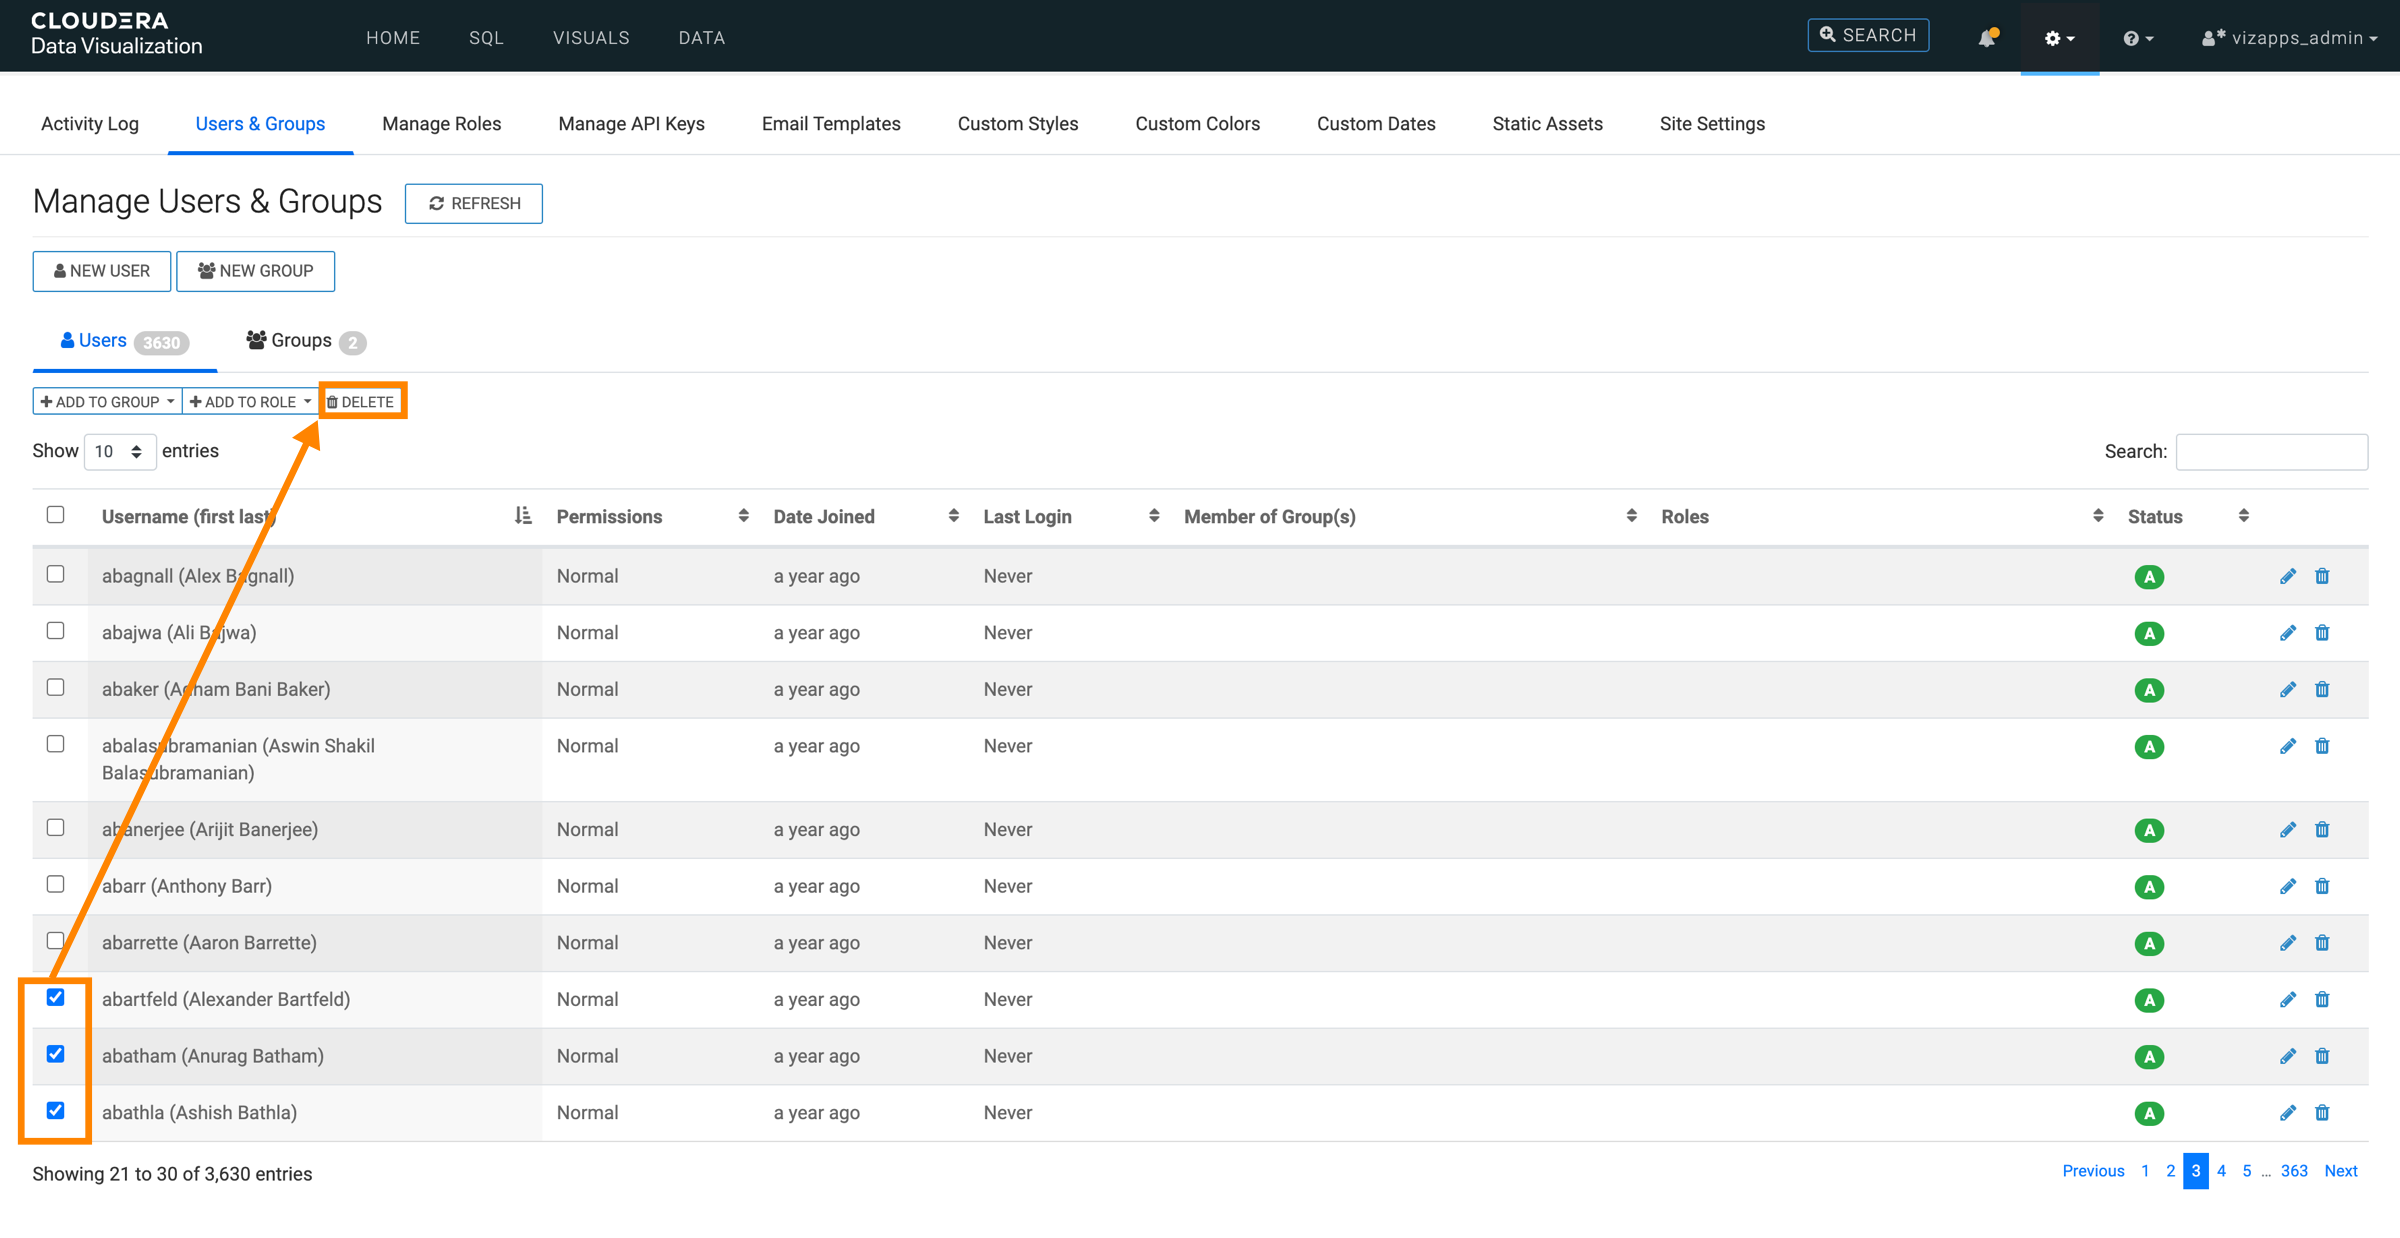The height and width of the screenshot is (1238, 2400).
Task: Delete user abajwa with trash icon
Action: click(x=2322, y=633)
